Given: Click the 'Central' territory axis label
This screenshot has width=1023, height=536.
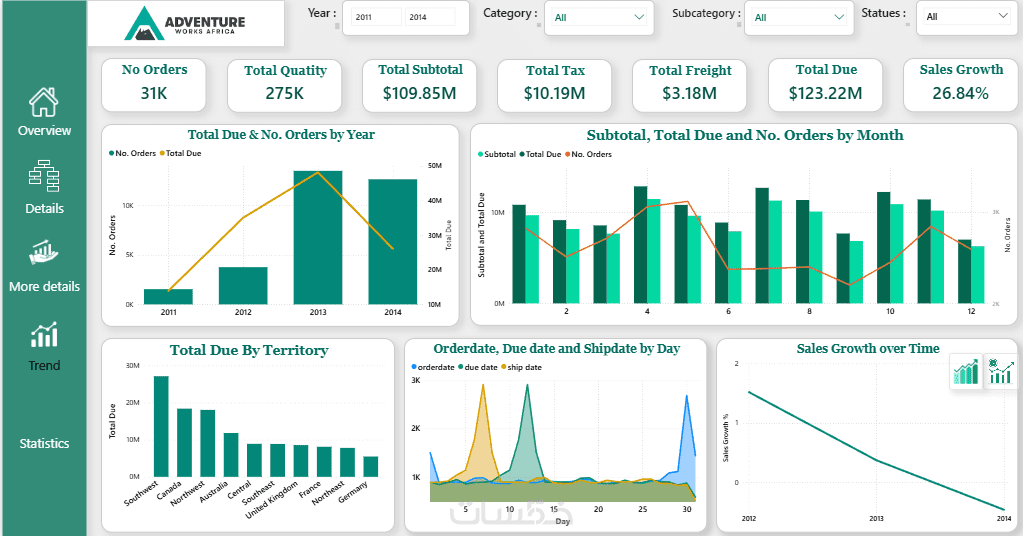Looking at the screenshot, I should (x=239, y=489).
